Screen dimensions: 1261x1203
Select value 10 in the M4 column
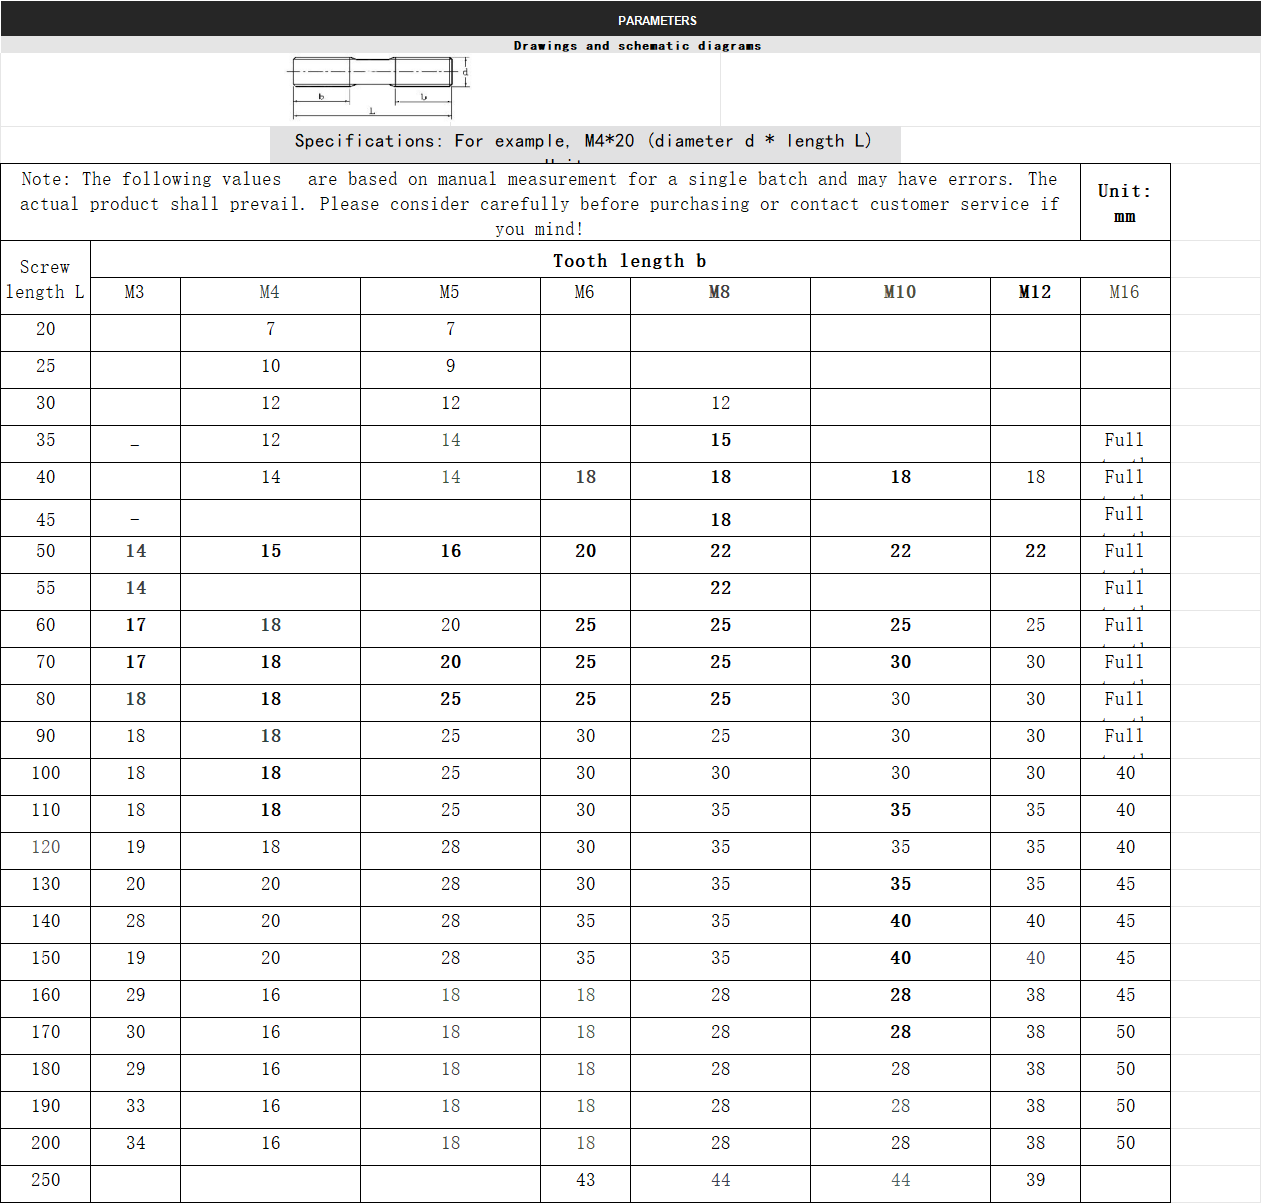click(x=270, y=366)
